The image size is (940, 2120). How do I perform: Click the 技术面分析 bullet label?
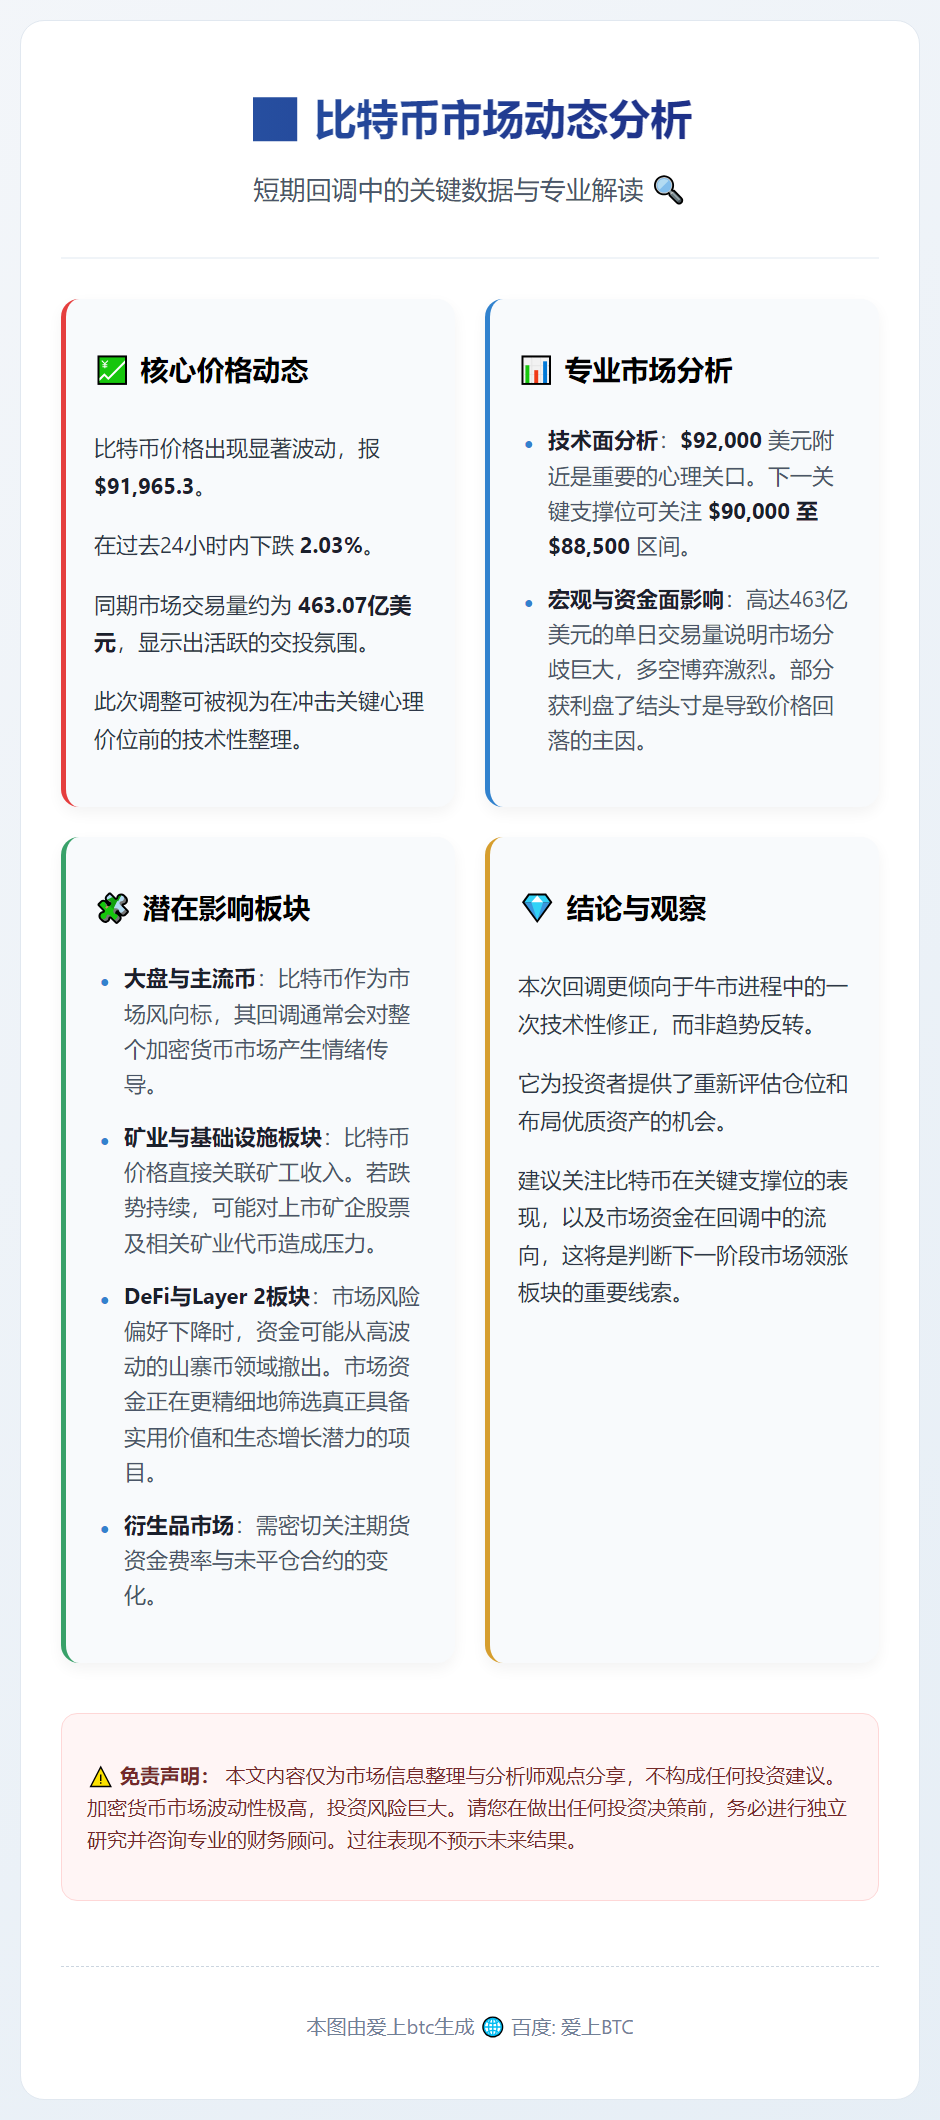pyautogui.click(x=603, y=441)
